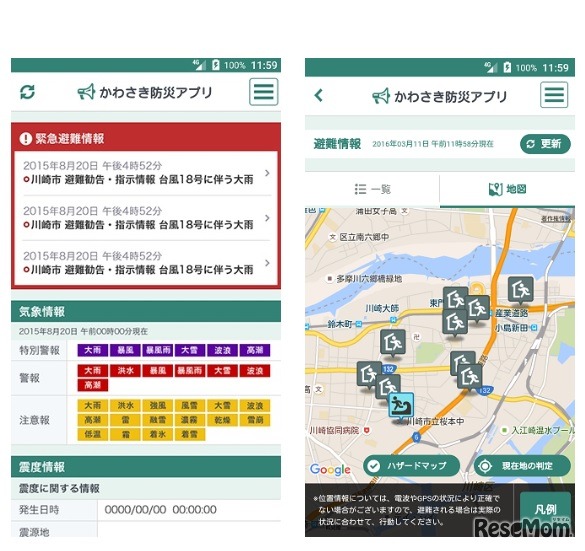Tap the 特別警報 row label
The width and height of the screenshot is (585, 551).
coord(39,350)
